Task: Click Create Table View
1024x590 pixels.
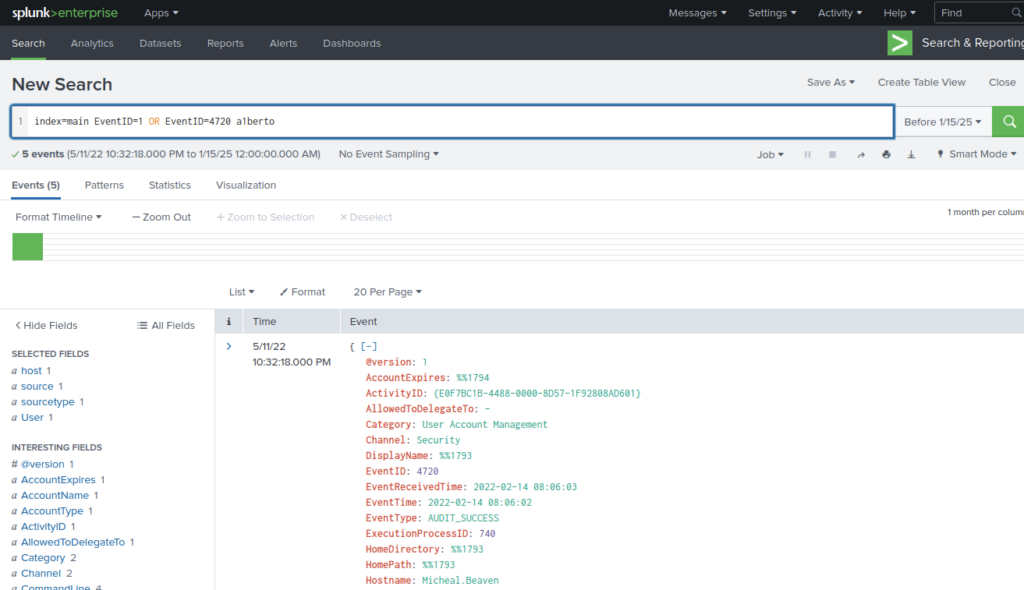Action: tap(921, 82)
